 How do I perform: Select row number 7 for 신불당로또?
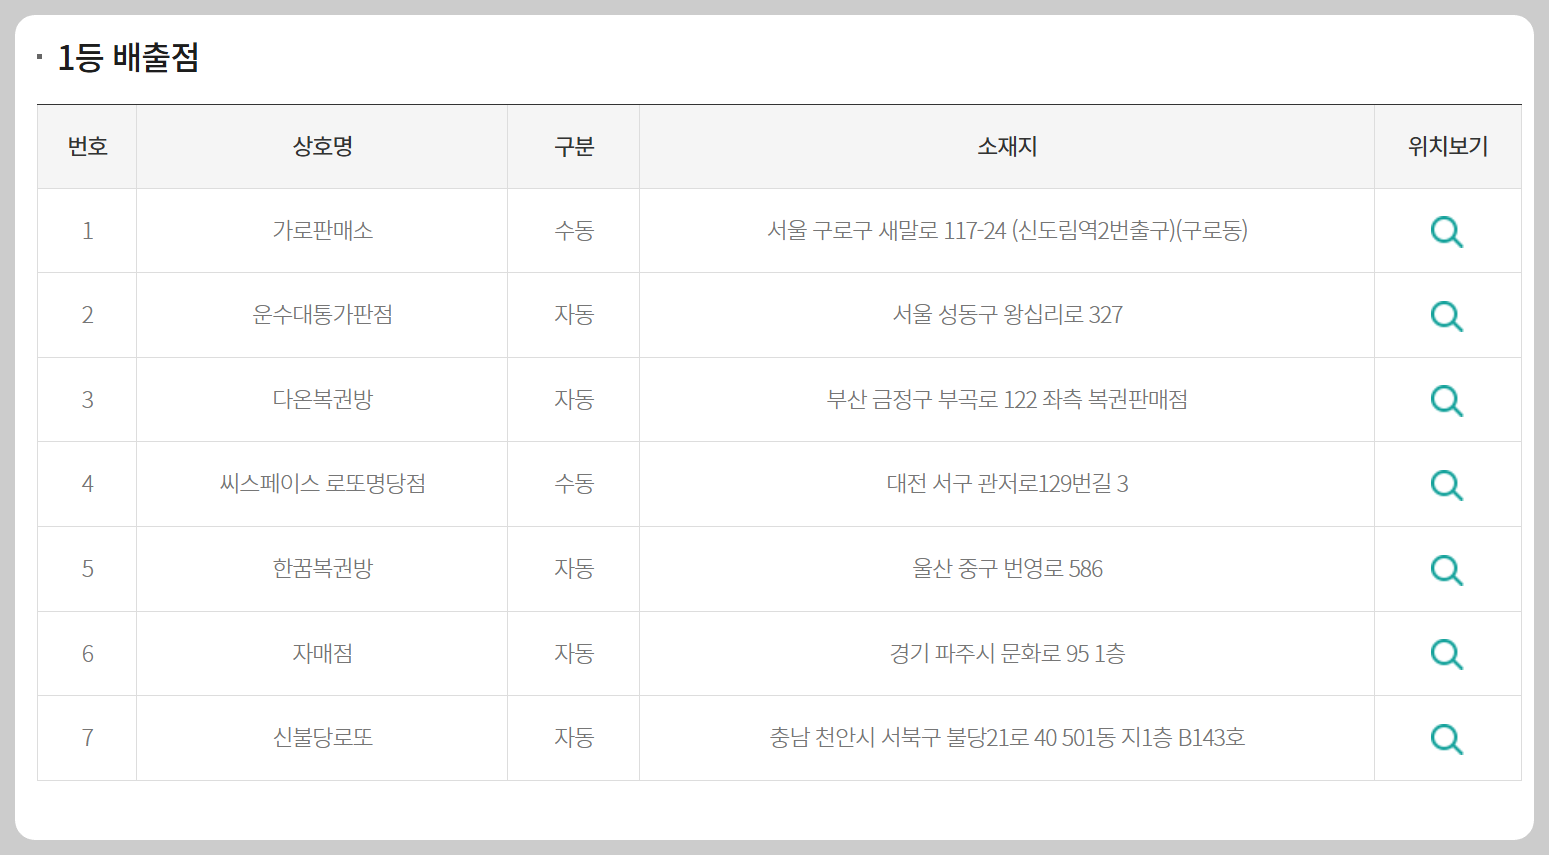87,738
